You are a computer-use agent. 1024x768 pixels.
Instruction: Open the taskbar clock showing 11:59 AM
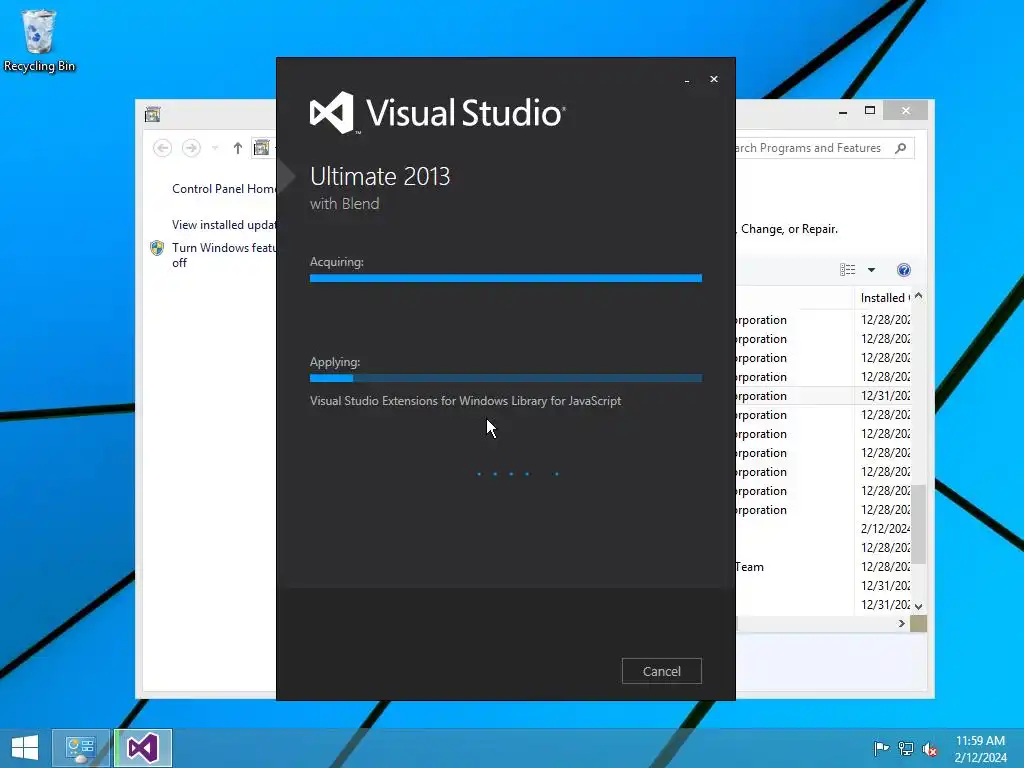coord(980,748)
